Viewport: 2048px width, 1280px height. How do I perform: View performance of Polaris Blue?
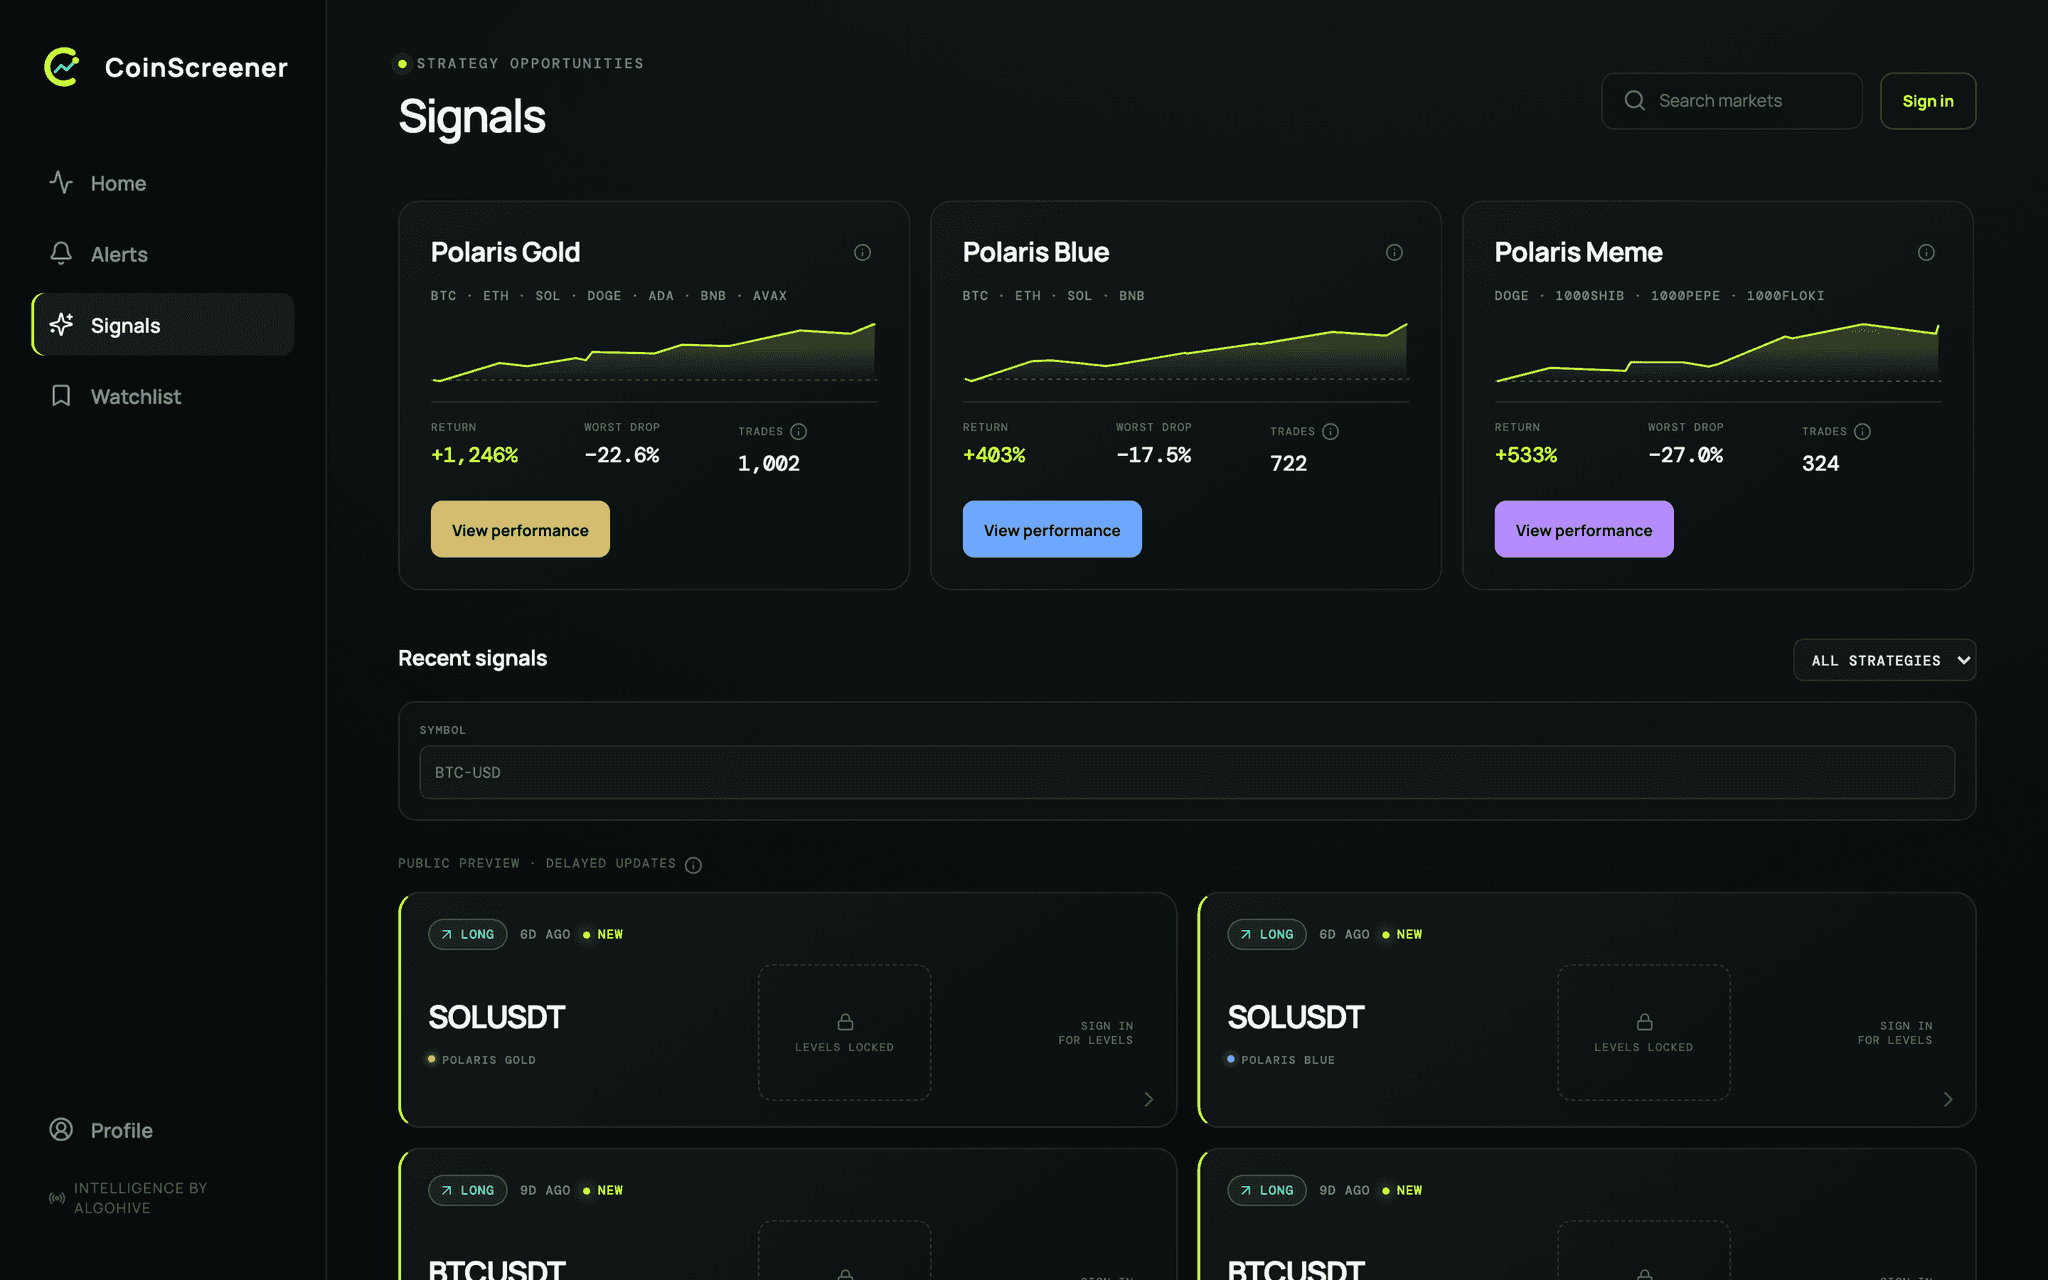tap(1052, 529)
